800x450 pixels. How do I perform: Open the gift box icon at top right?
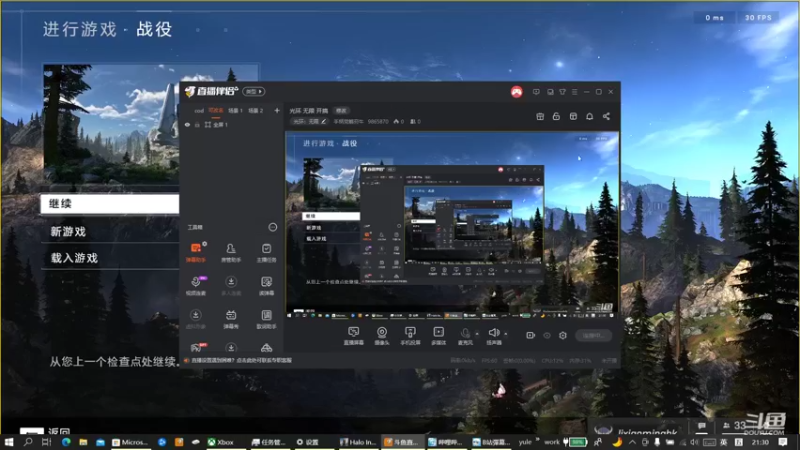click(x=540, y=116)
